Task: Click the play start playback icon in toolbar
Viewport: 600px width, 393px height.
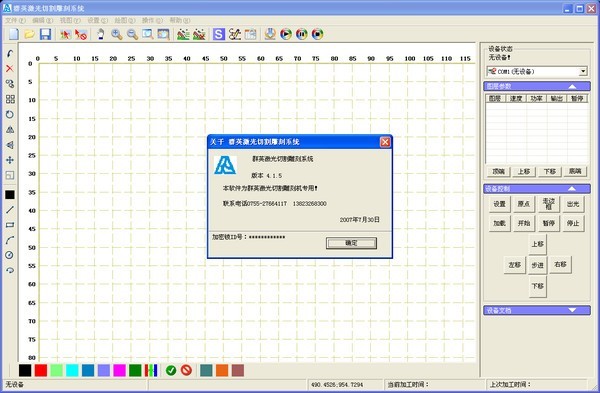Action: (x=286, y=34)
